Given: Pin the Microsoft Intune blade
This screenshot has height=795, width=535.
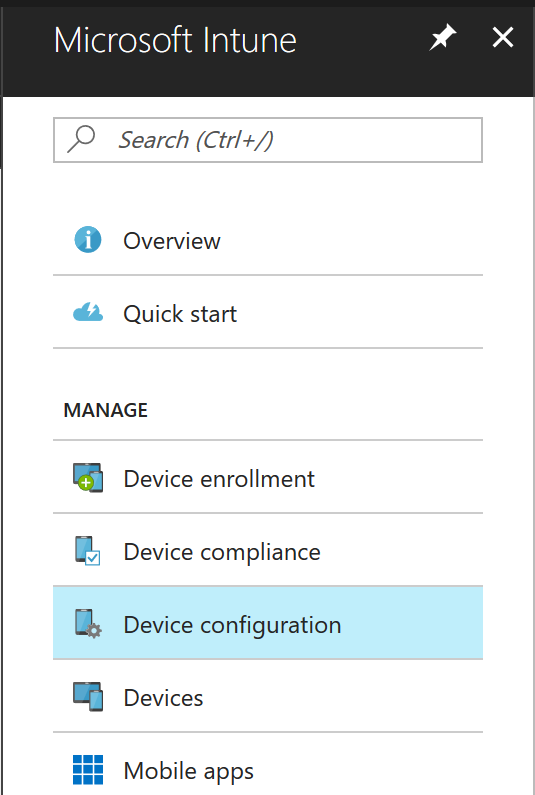Looking at the screenshot, I should (x=443, y=38).
